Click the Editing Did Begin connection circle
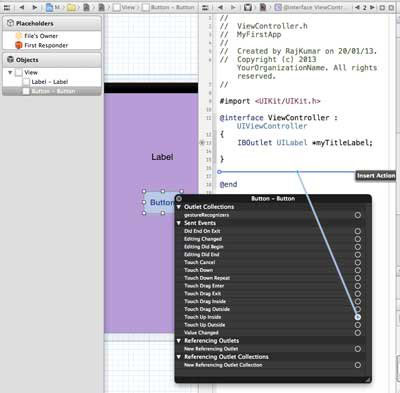The width and height of the screenshot is (400, 393). pos(358,247)
